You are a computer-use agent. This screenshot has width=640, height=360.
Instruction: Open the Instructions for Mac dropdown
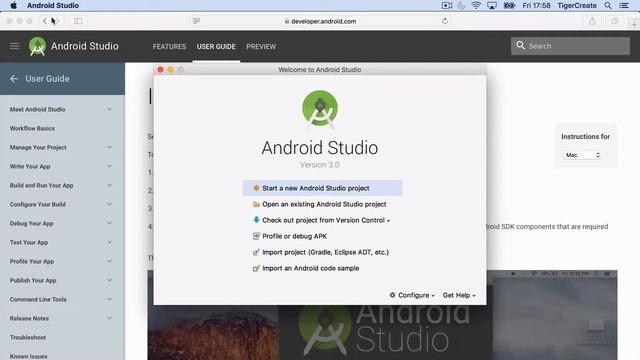pyautogui.click(x=582, y=155)
